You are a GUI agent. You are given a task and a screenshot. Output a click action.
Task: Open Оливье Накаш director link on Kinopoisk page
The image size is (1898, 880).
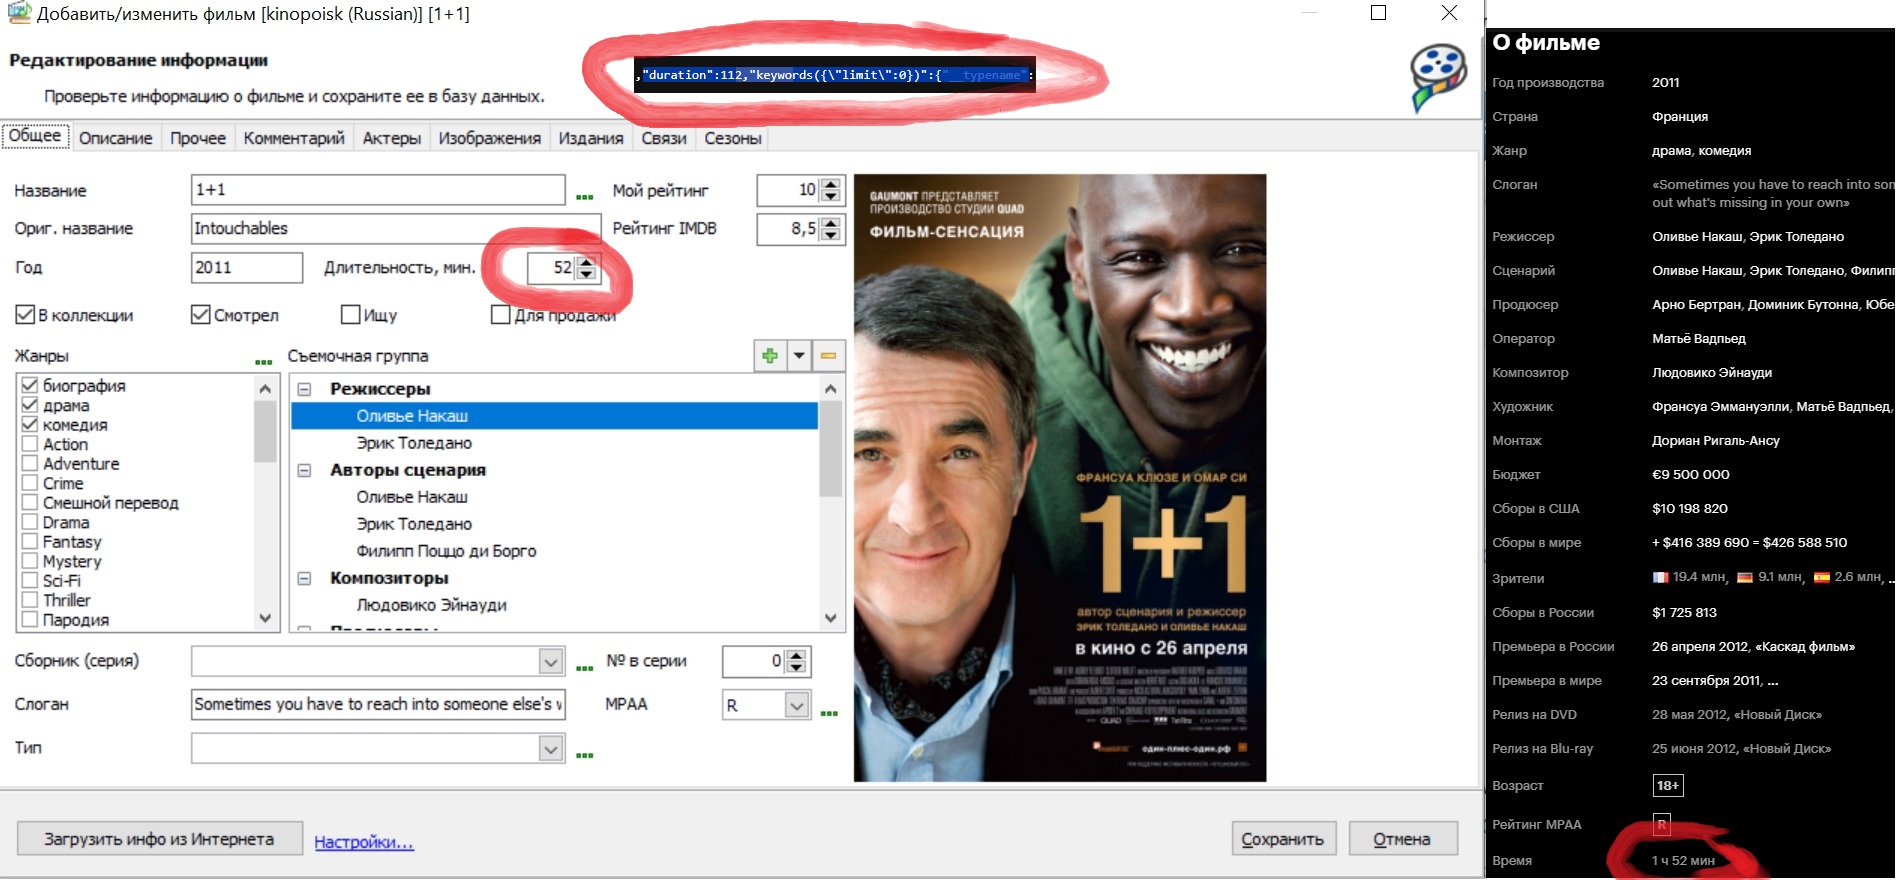click(1699, 236)
